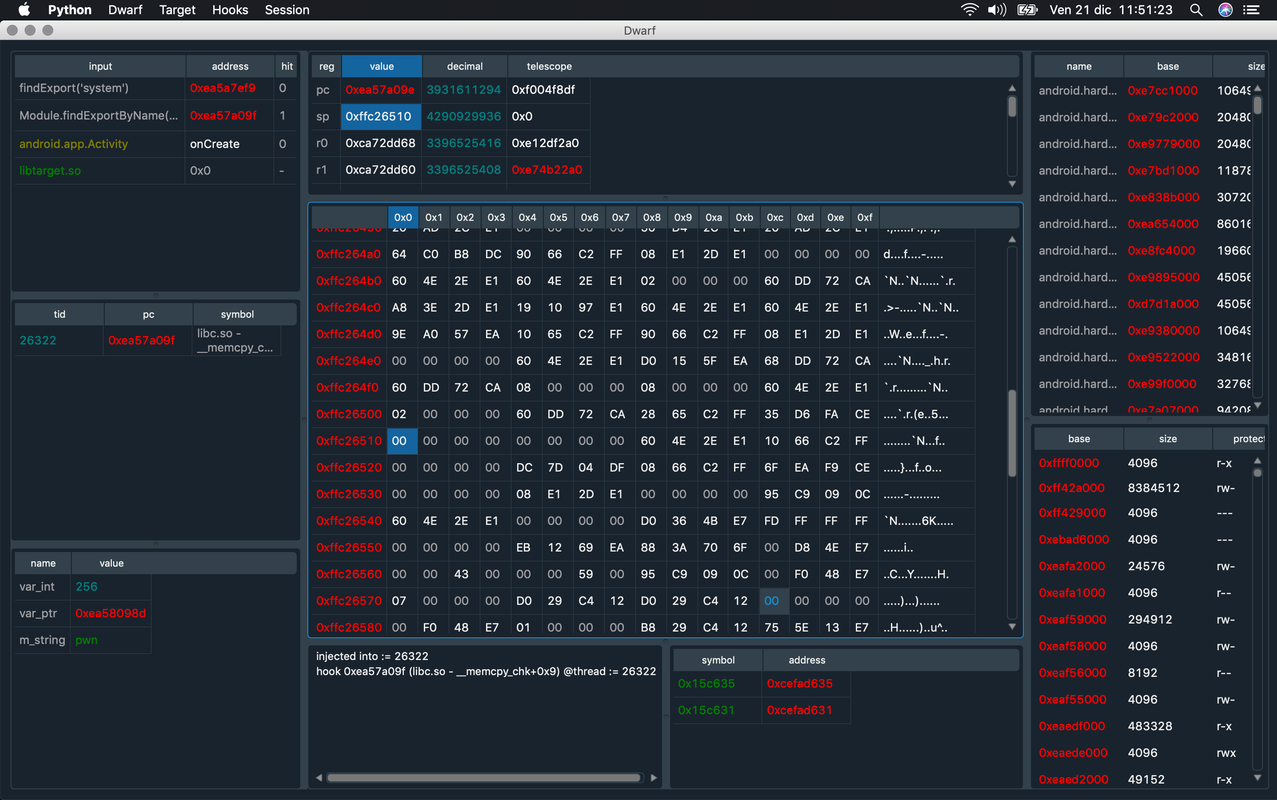Click log scroll left arrow
This screenshot has width=1277, height=800.
tap(319, 777)
